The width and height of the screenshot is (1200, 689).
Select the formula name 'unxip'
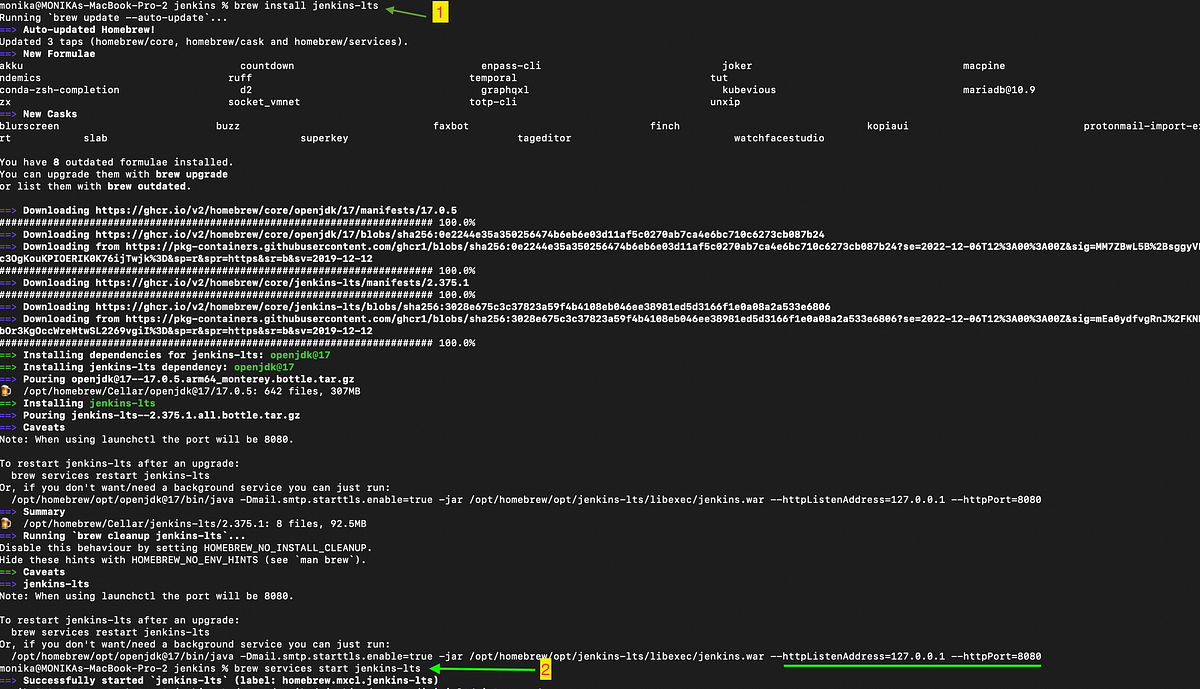tap(725, 102)
